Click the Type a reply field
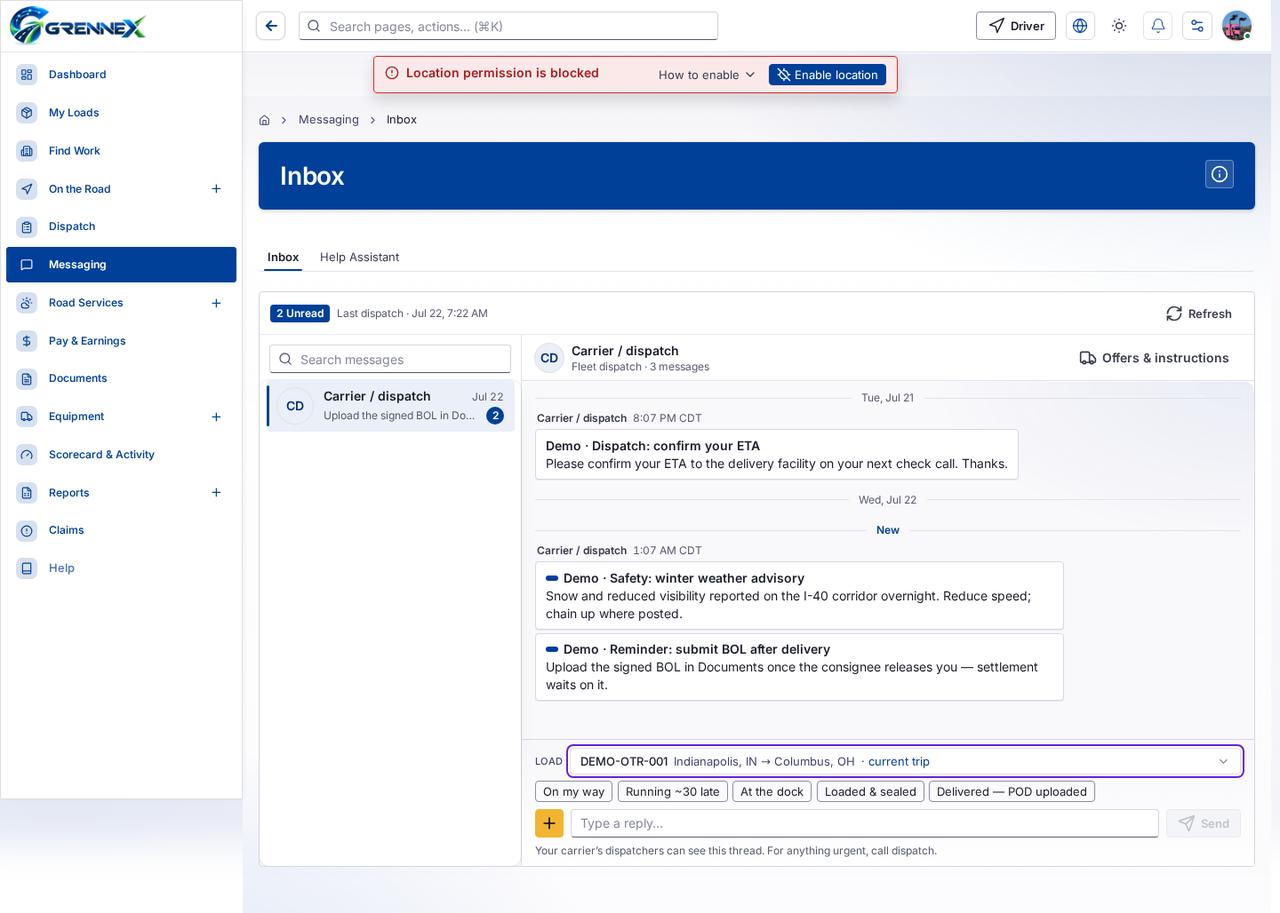1280x913 pixels. 865,823
